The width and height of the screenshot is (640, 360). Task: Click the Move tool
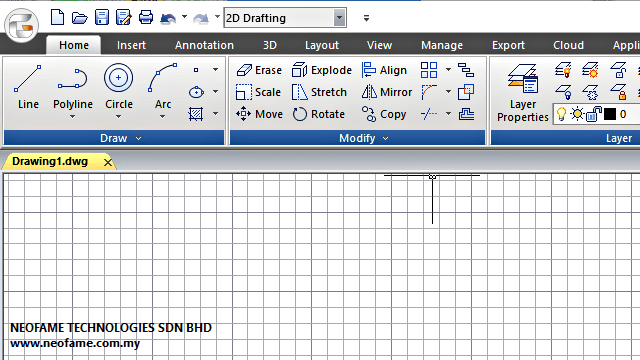[x=260, y=114]
